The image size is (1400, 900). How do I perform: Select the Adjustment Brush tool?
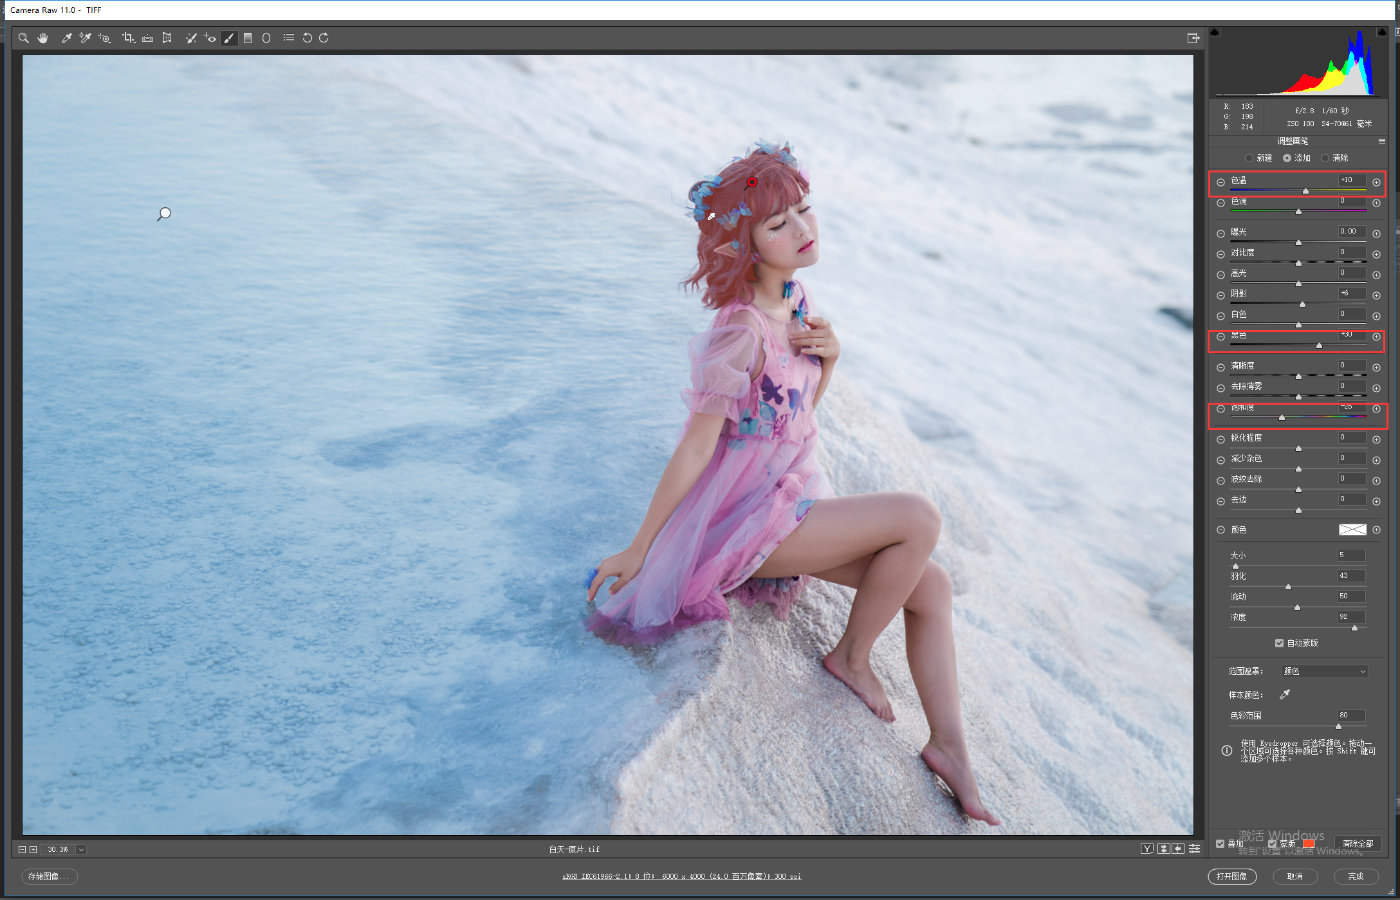[229, 38]
